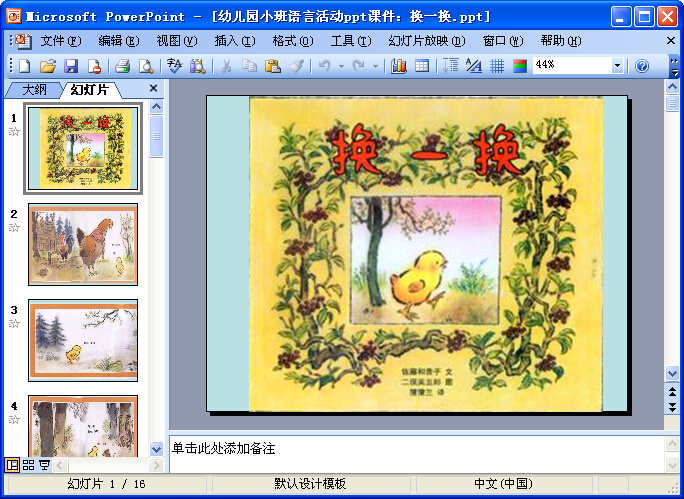The height and width of the screenshot is (499, 684).
Task: Click the PowerPoint document icon in menu bar
Action: 23,41
